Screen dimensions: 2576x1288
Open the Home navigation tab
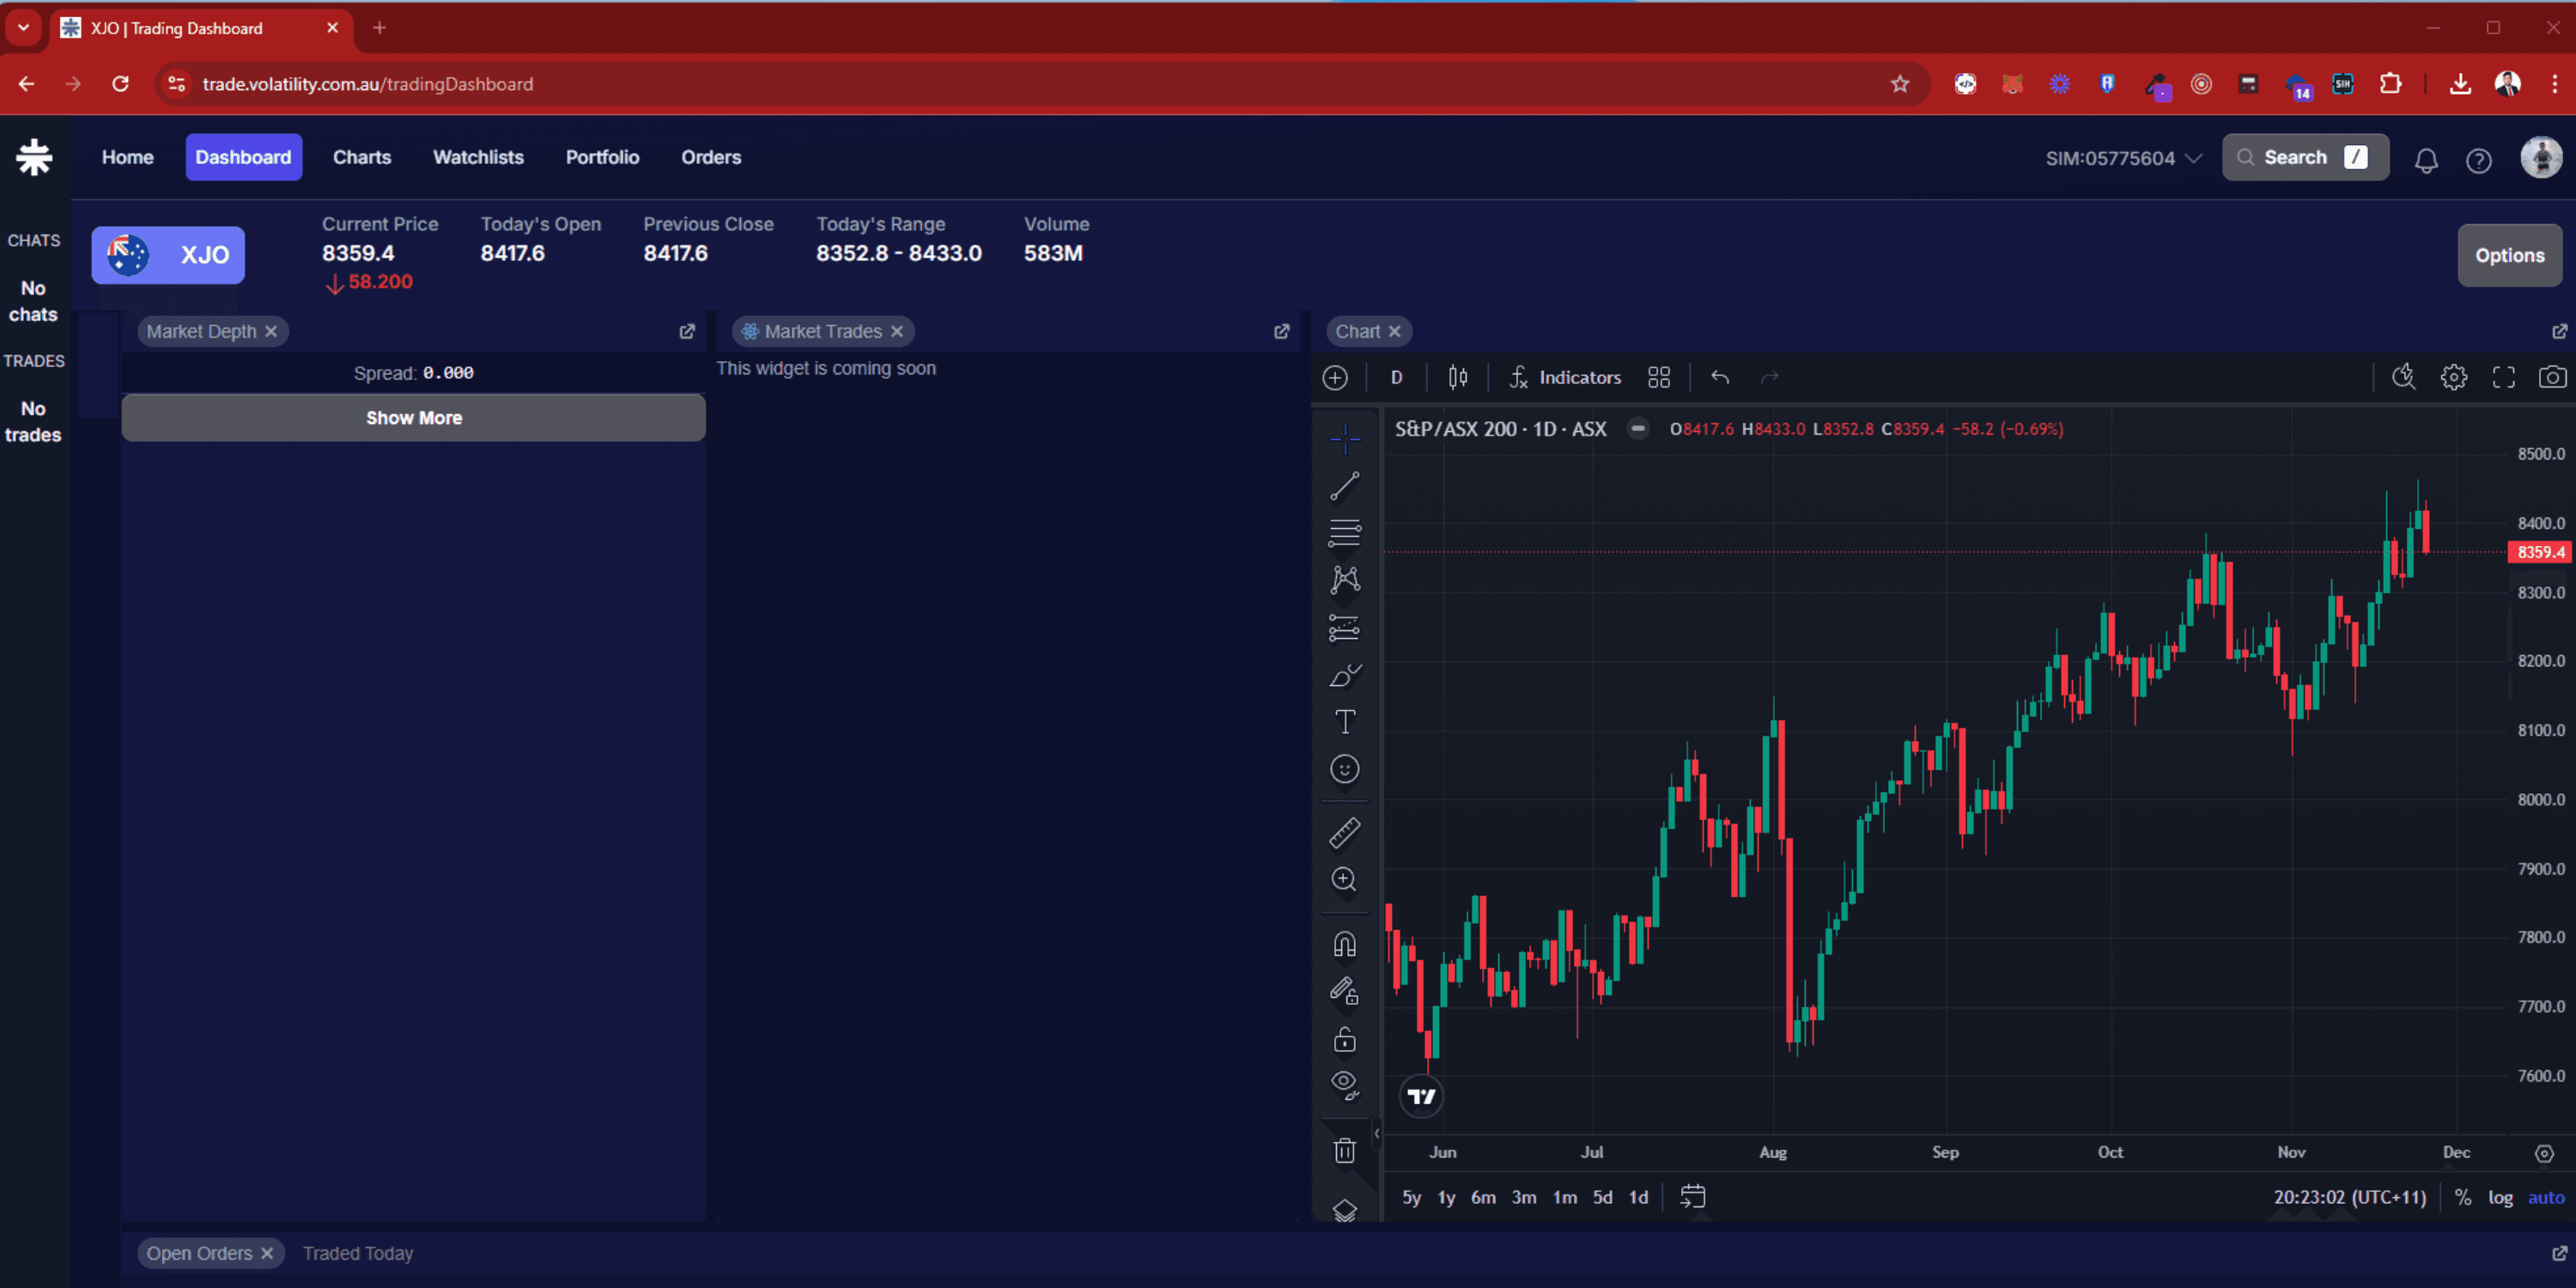pos(127,157)
